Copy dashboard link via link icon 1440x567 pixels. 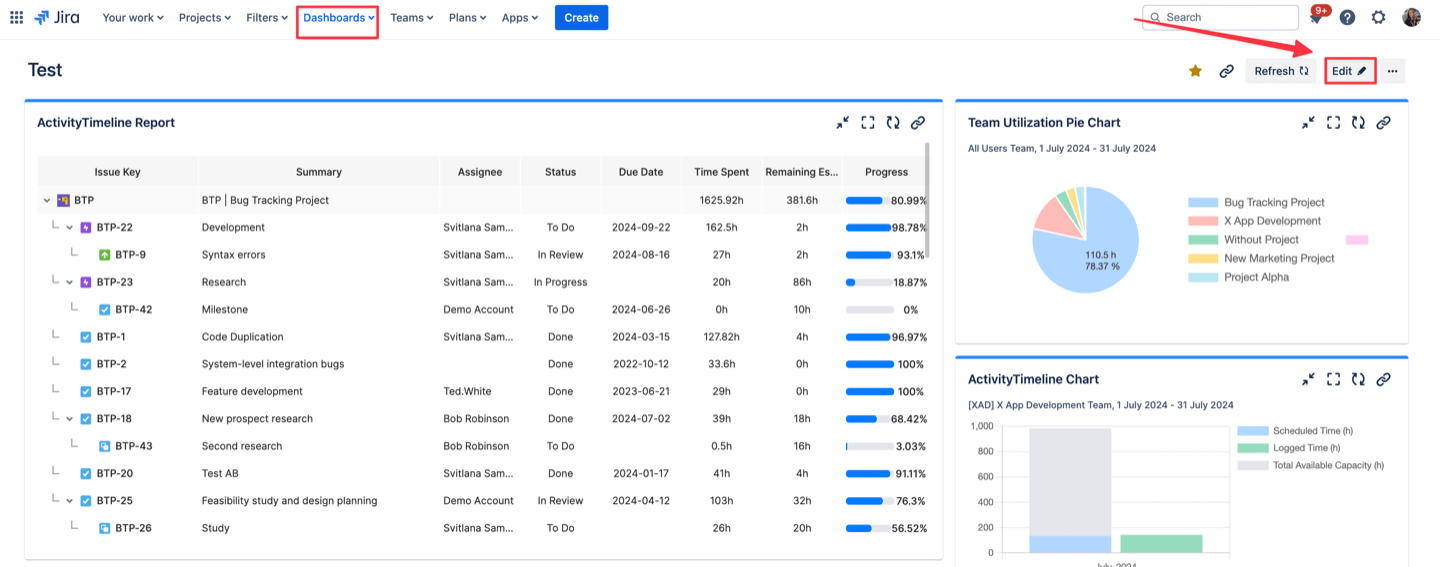pos(1226,71)
